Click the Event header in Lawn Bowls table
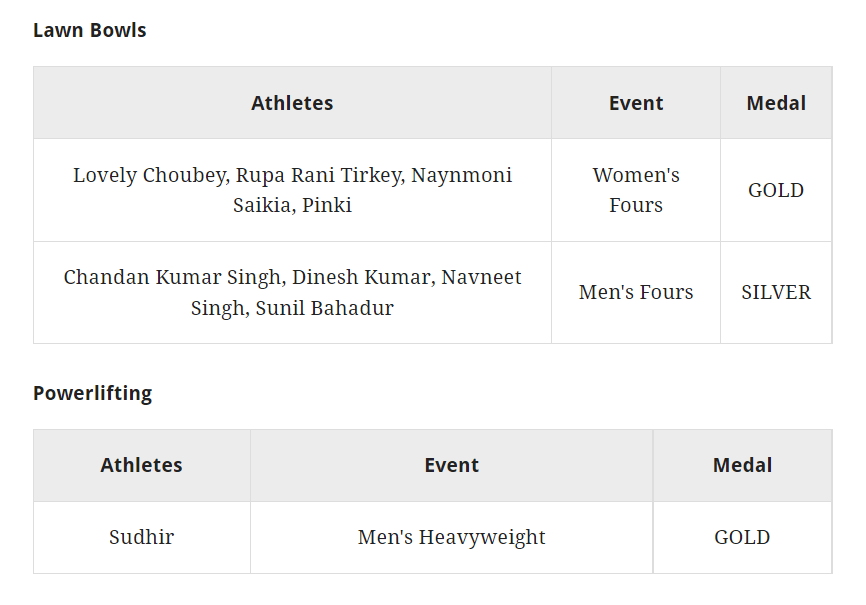This screenshot has height=605, width=866. tap(636, 103)
